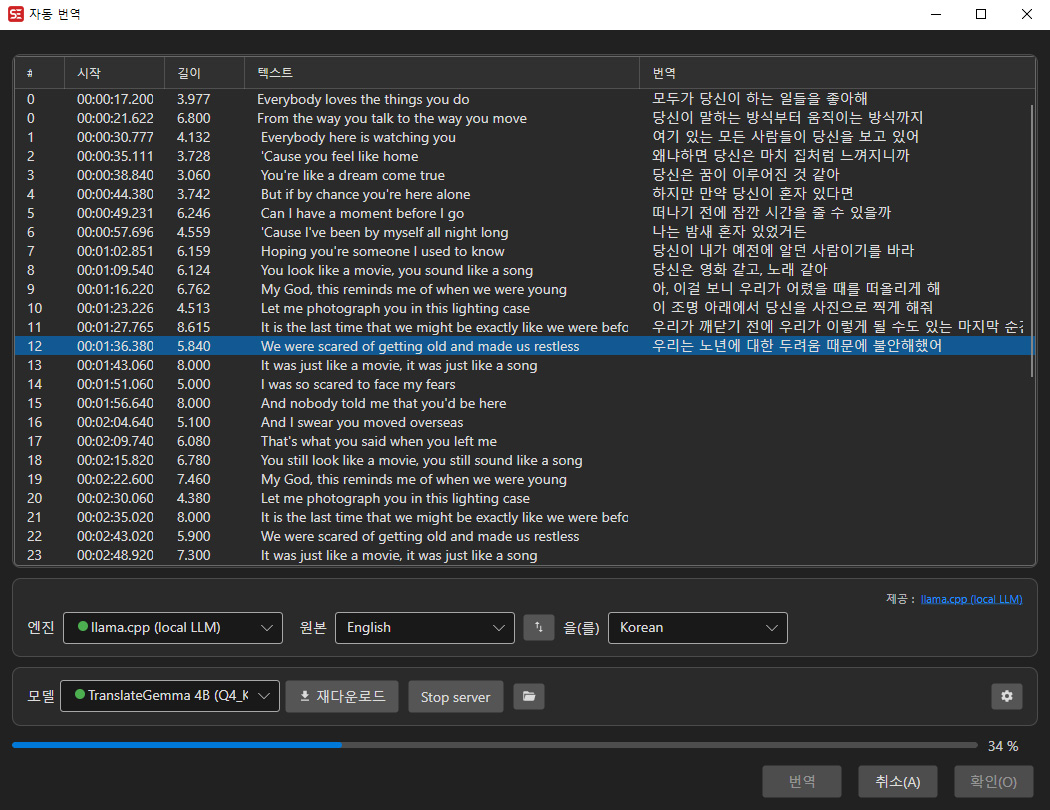Open the llama.cpp (local LLM) provider link
Viewport: 1050px width, 810px height.
click(x=971, y=599)
